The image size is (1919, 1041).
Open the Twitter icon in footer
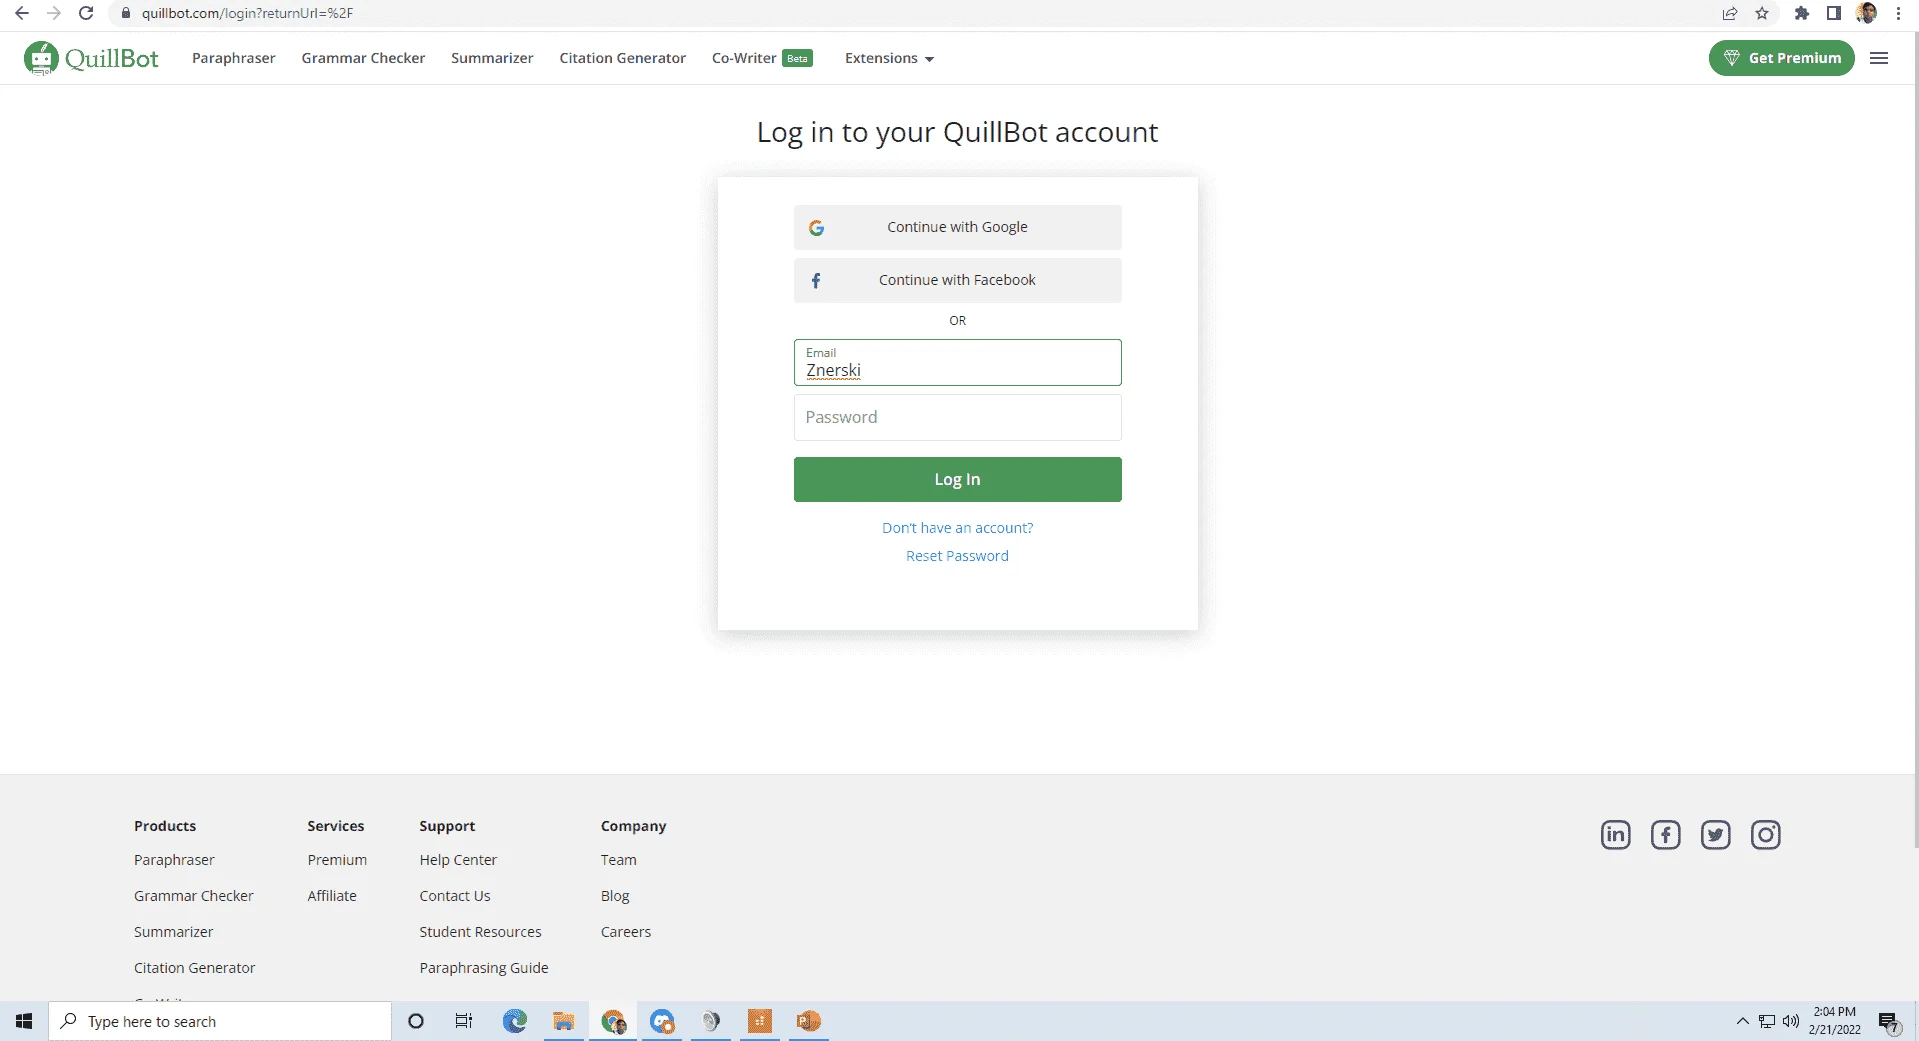tap(1716, 835)
